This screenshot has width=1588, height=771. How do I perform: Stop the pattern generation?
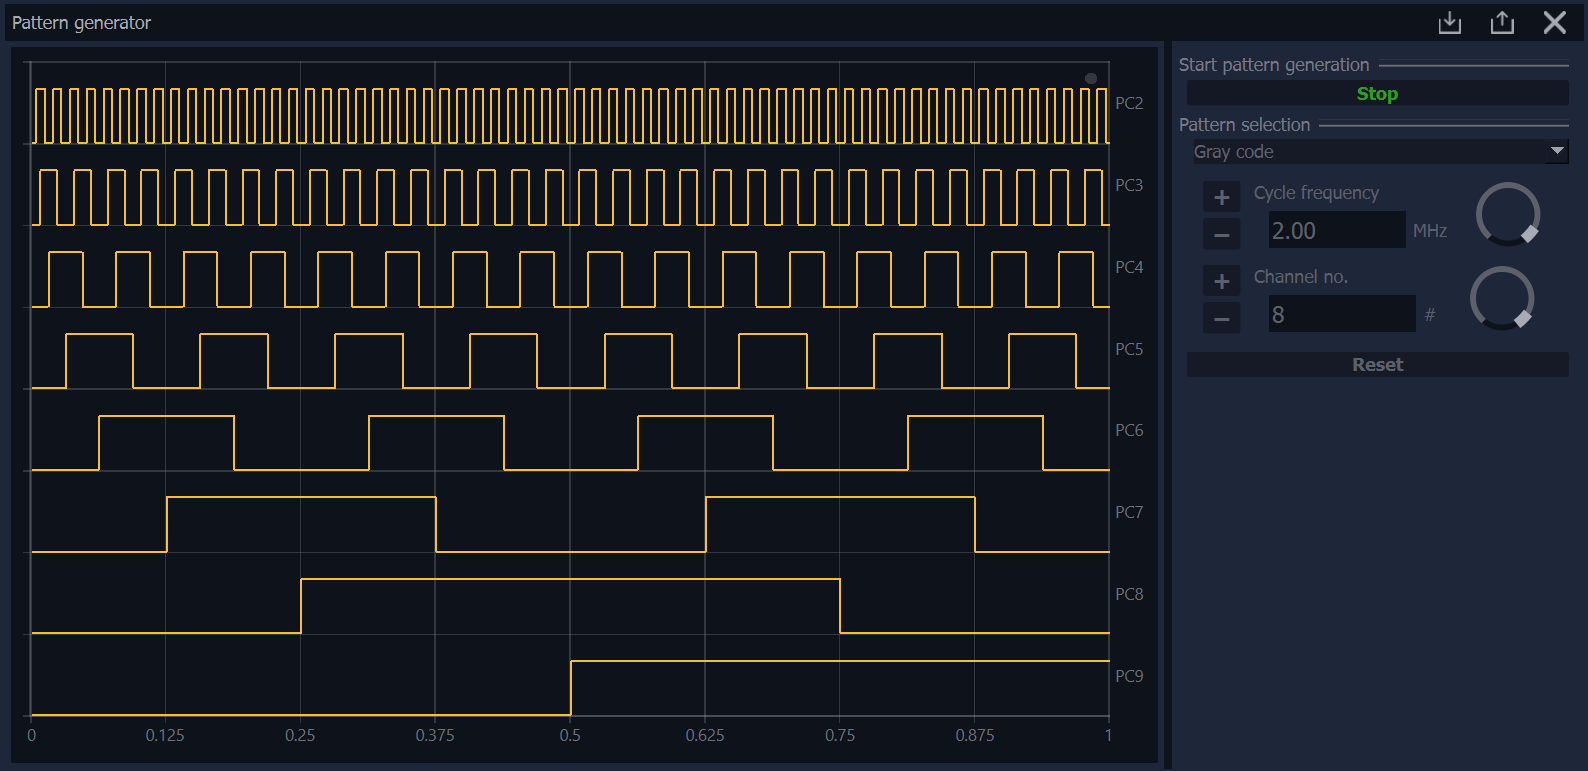pyautogui.click(x=1376, y=94)
